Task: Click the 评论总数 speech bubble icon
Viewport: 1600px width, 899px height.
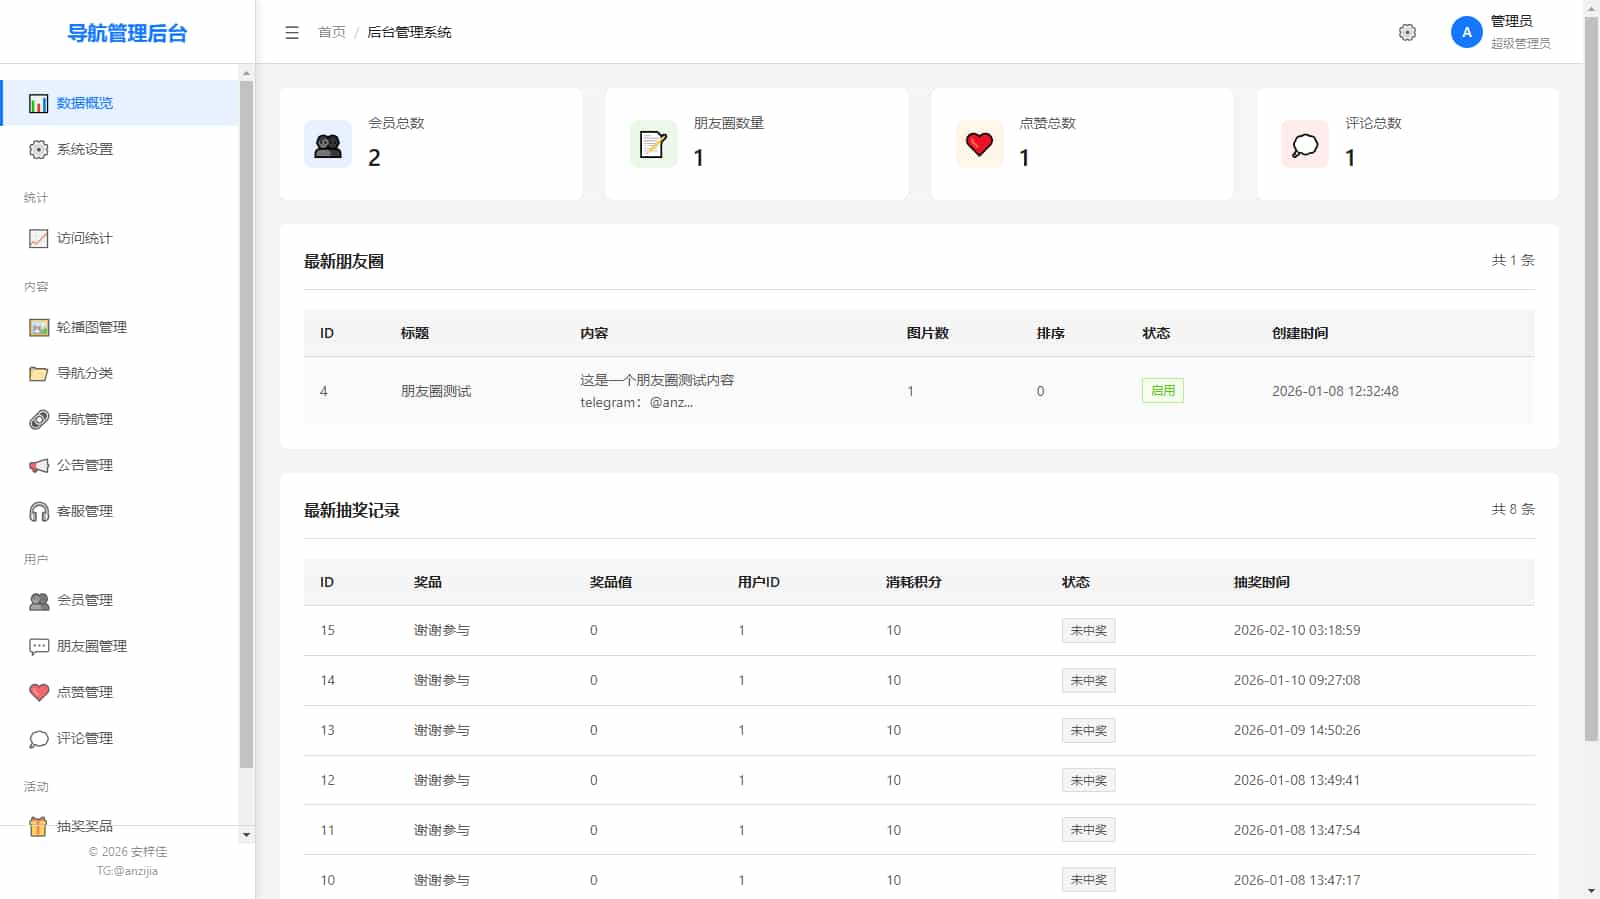Action: click(x=1305, y=145)
